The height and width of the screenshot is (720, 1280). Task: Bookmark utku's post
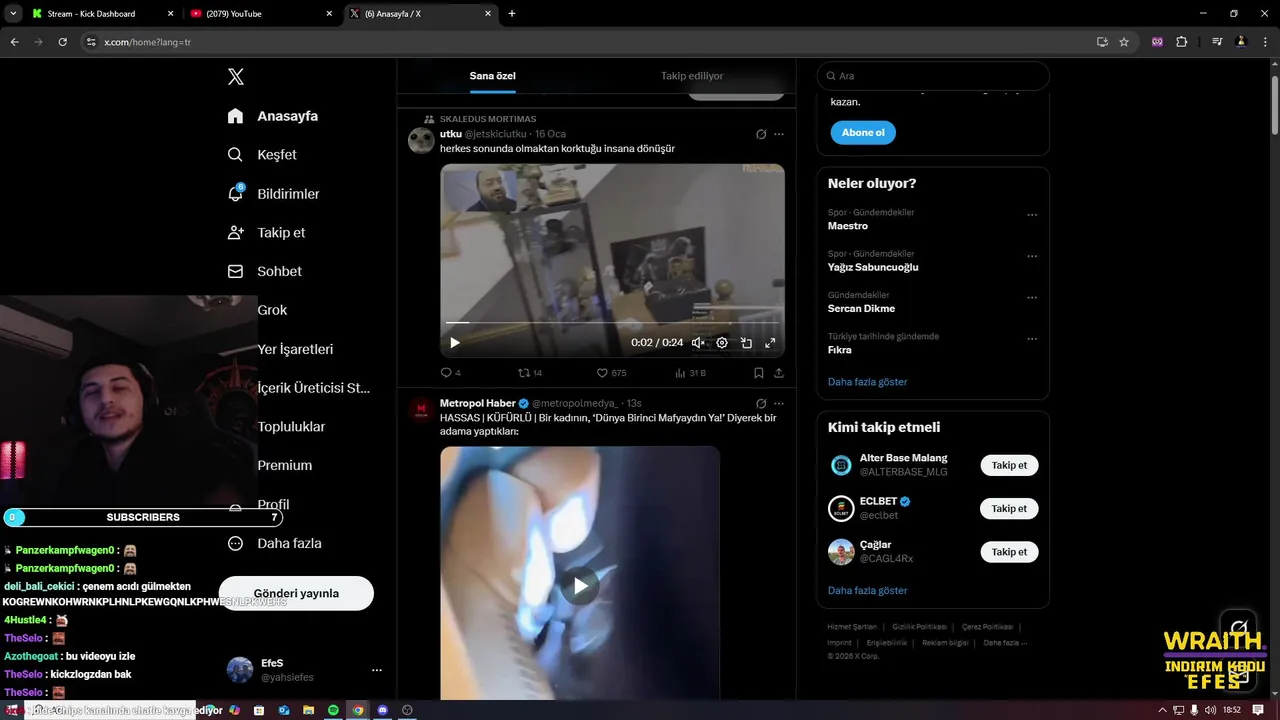(759, 373)
